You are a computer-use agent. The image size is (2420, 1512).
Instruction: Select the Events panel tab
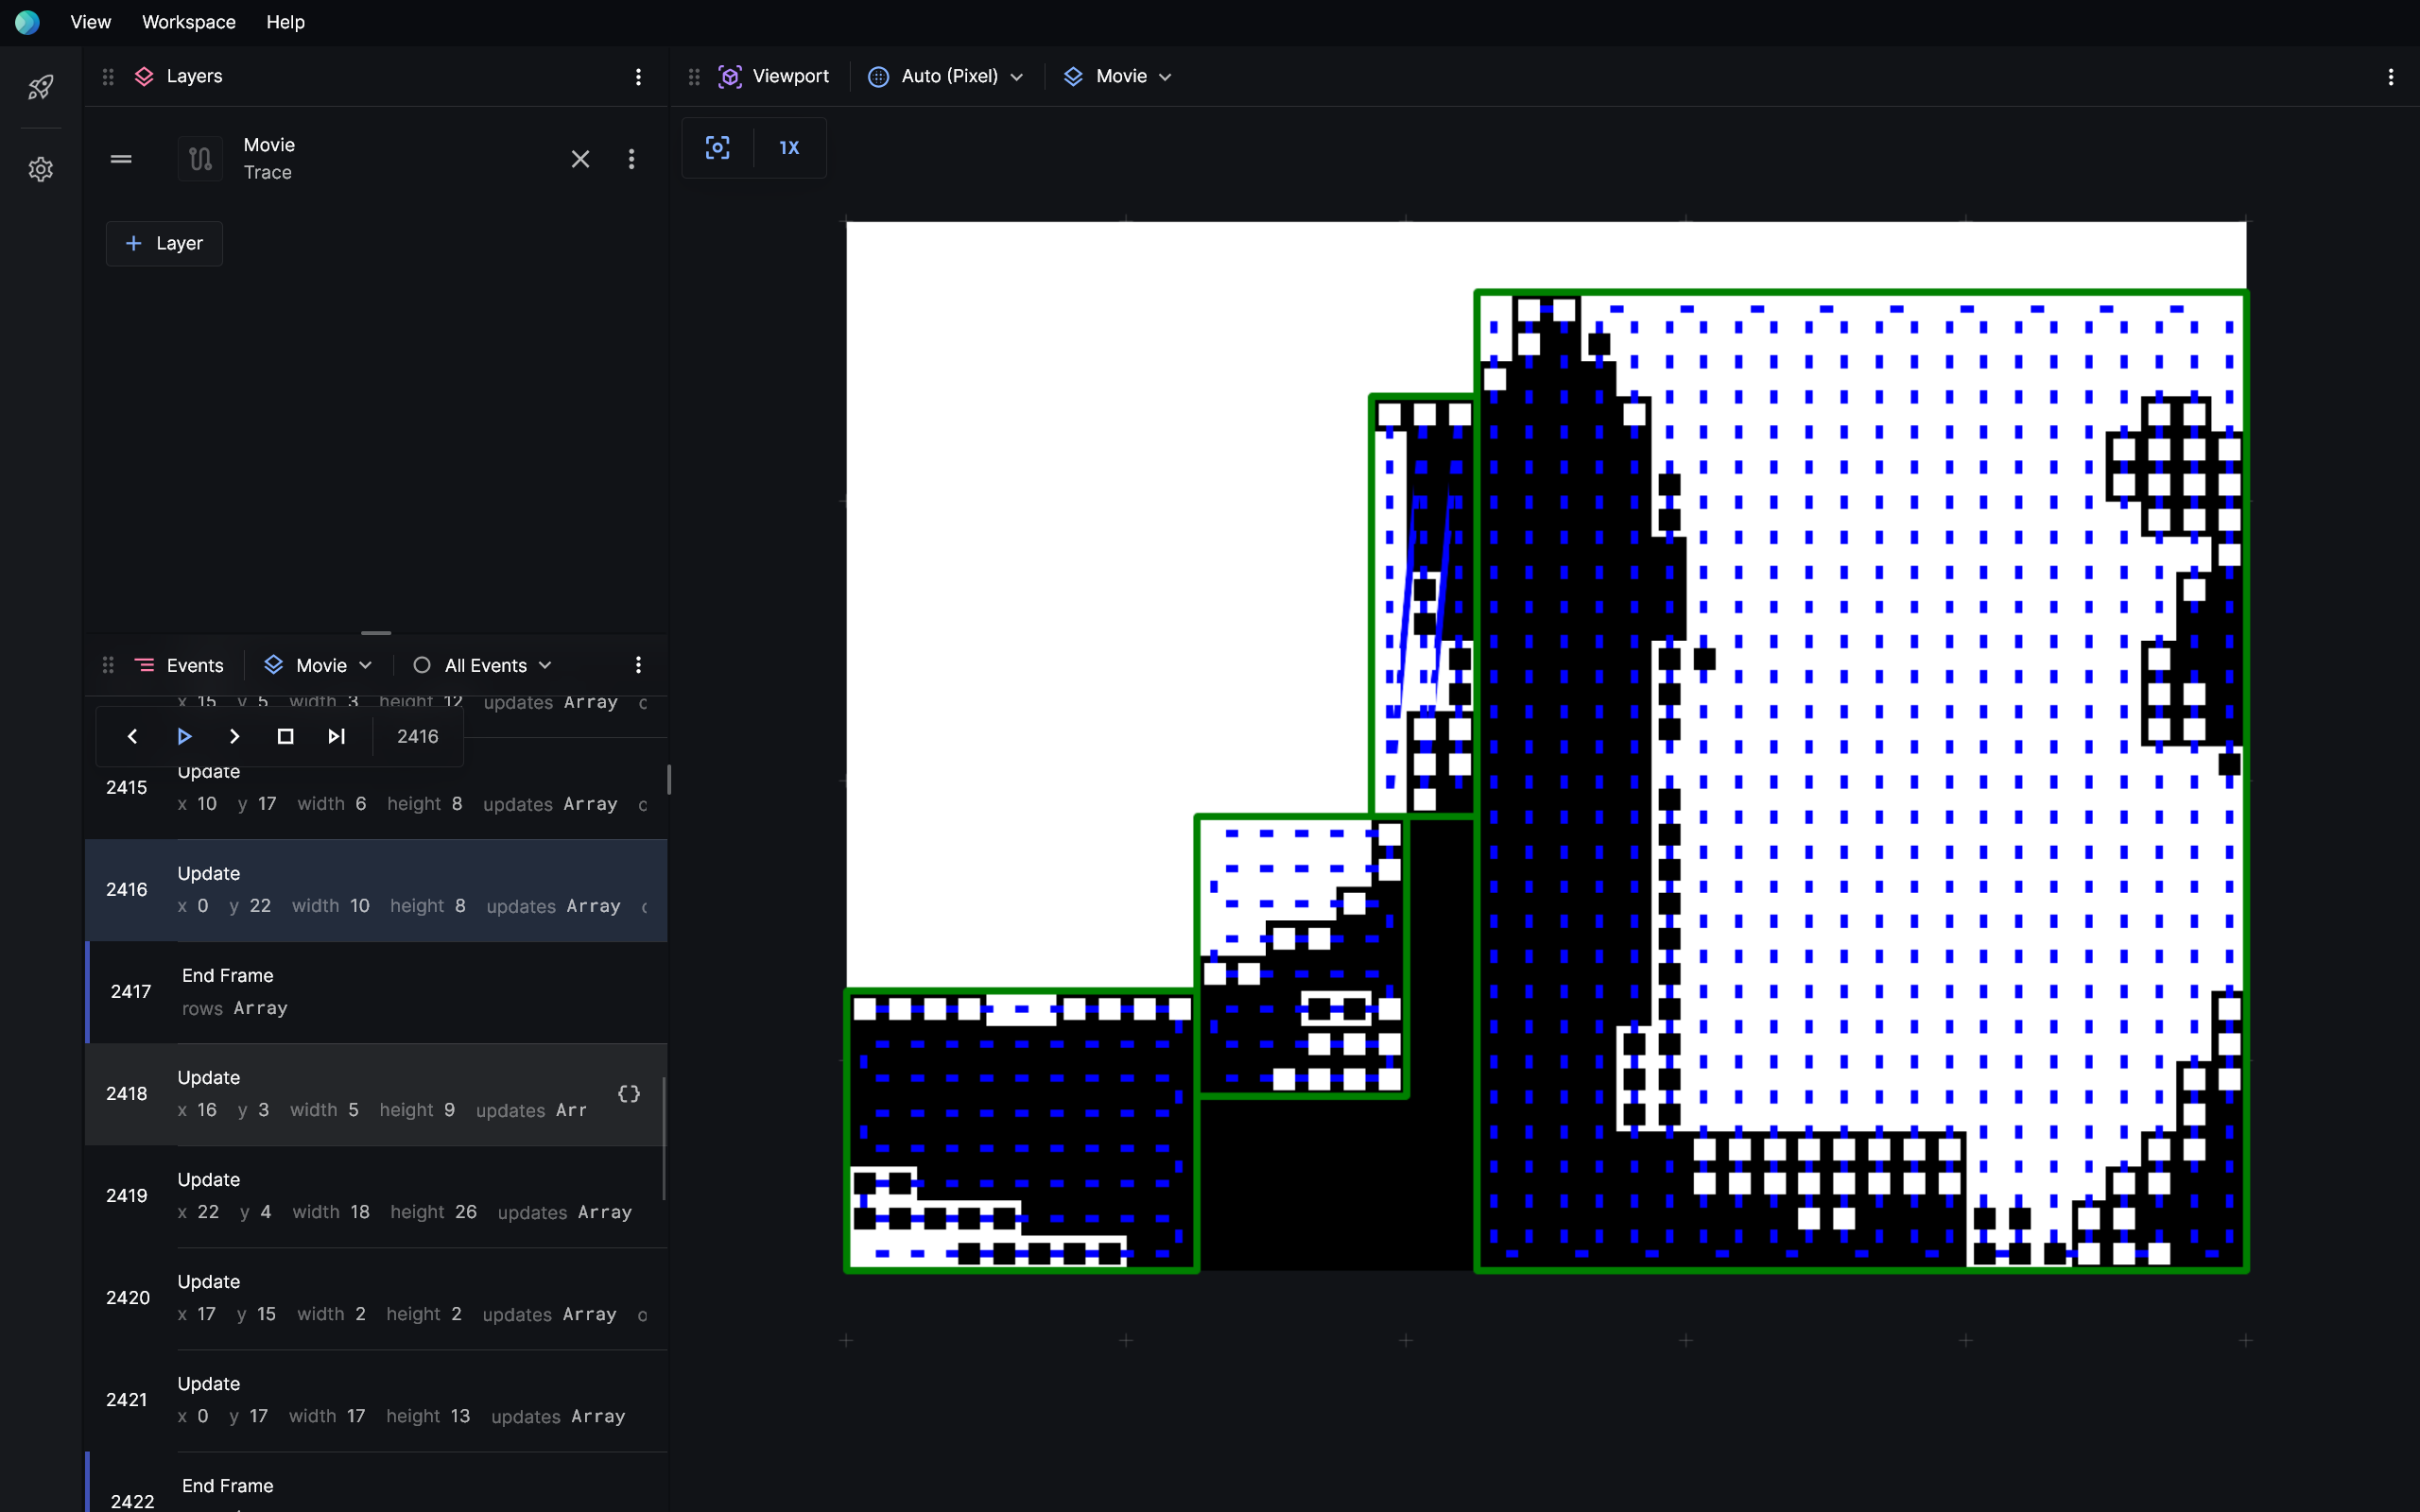tap(179, 666)
